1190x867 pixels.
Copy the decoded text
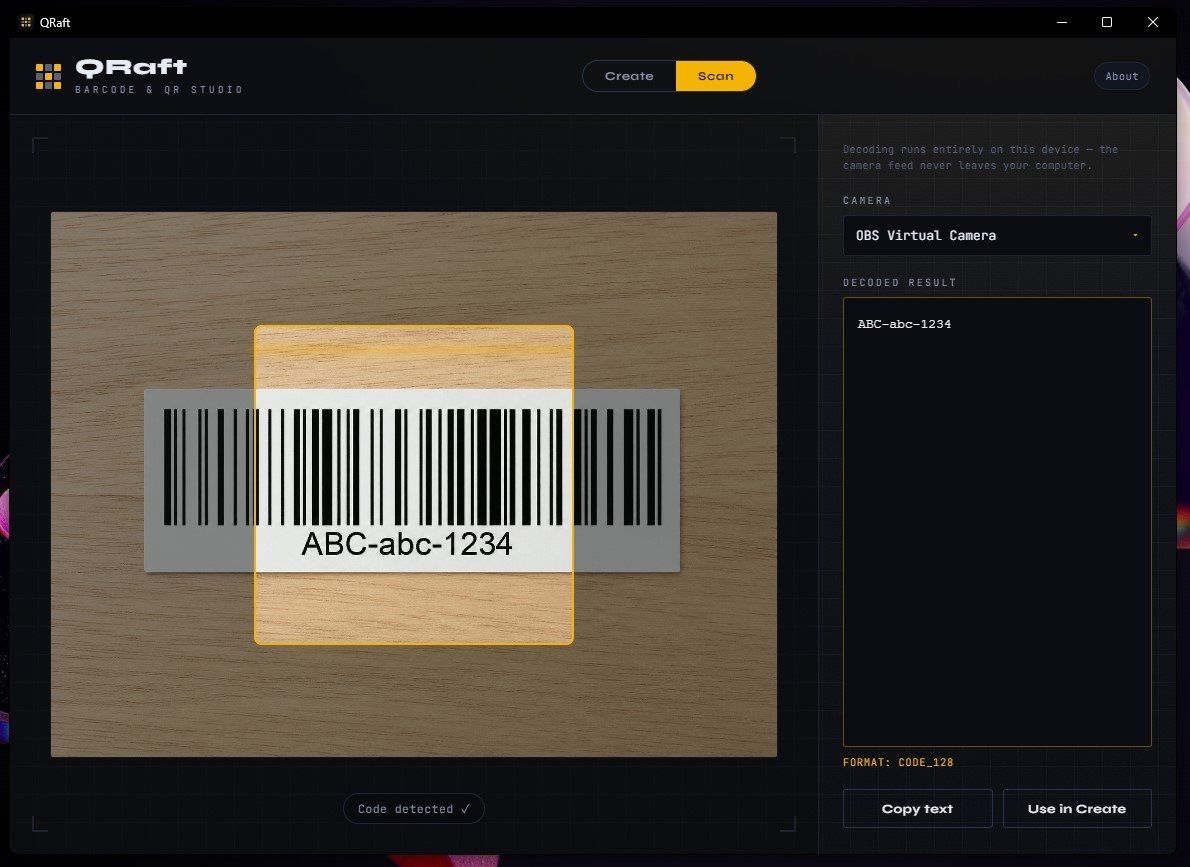918,809
